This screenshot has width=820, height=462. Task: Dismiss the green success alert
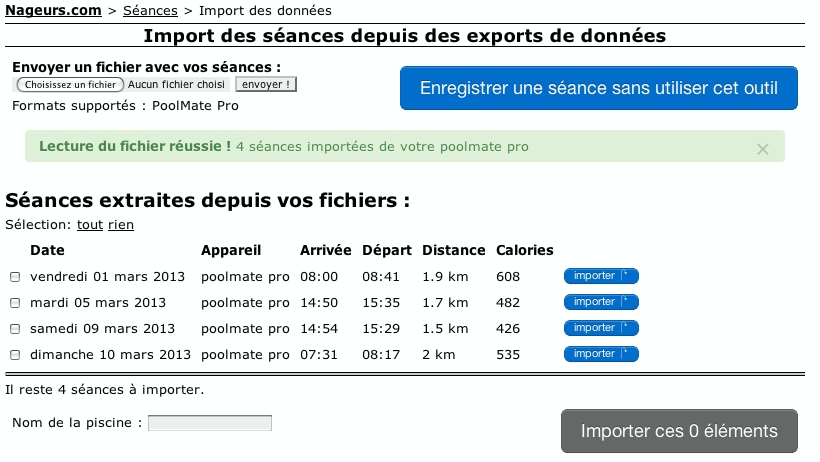point(763,149)
